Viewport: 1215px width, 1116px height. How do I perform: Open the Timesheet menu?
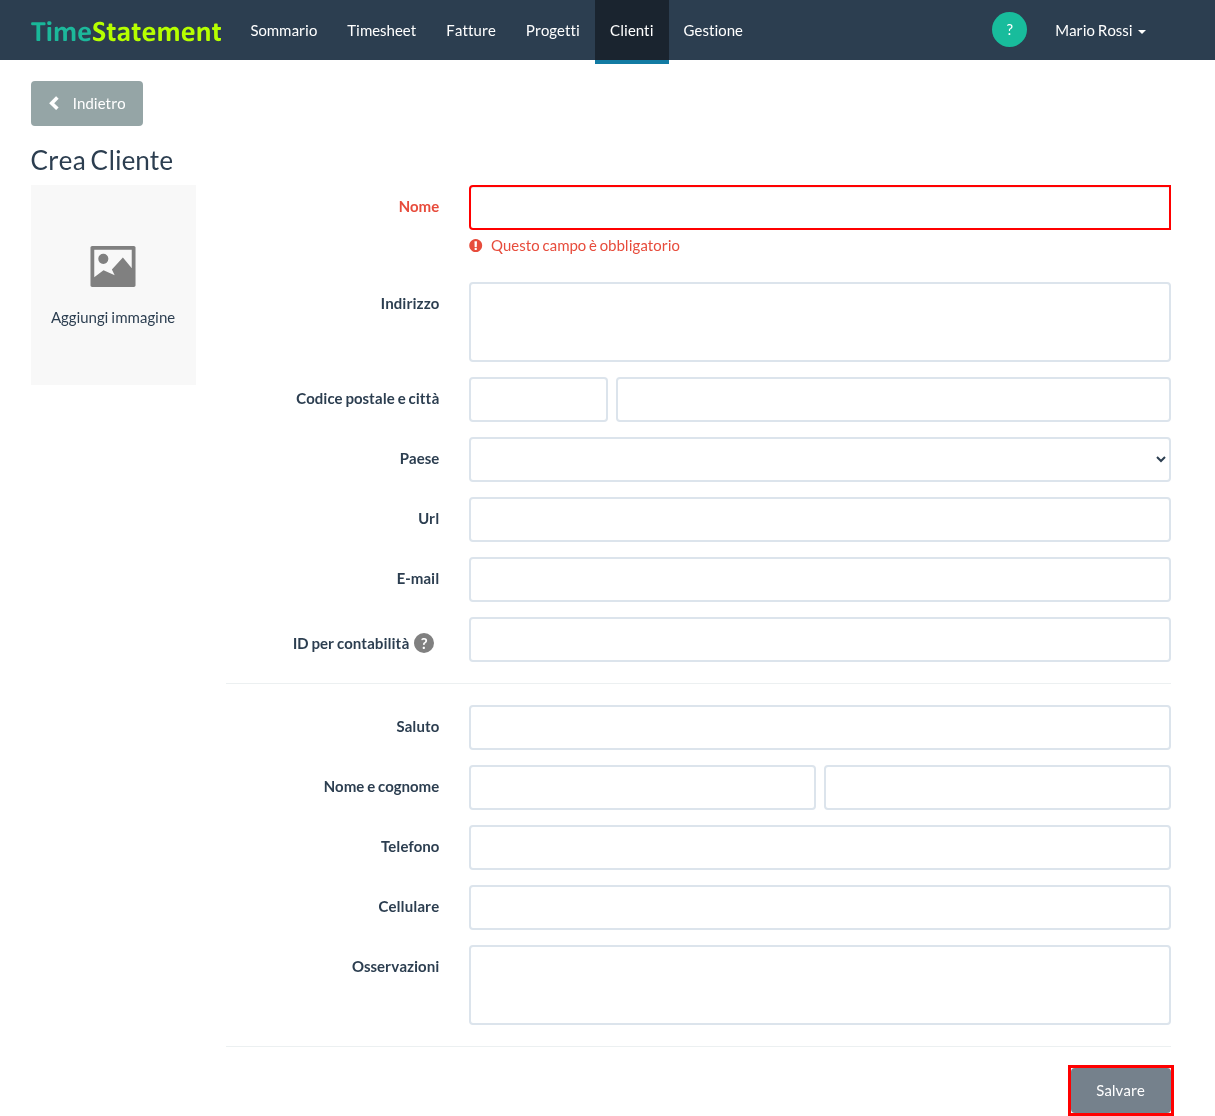click(381, 31)
